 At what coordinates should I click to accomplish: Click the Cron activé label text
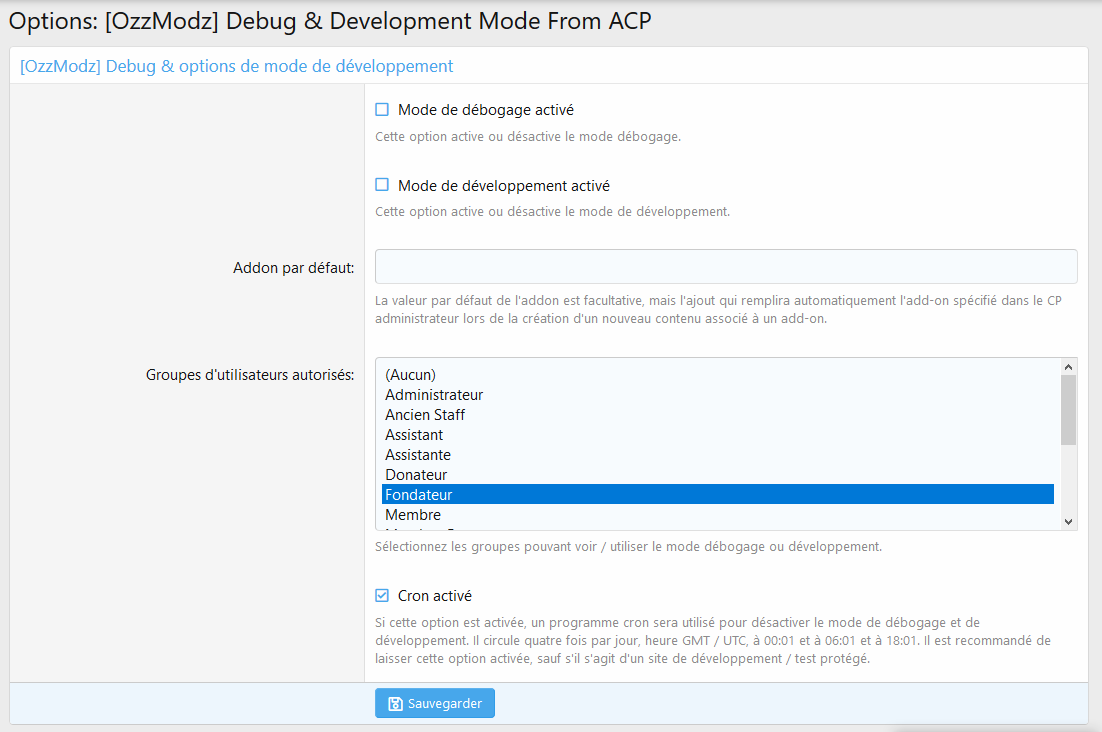point(434,596)
